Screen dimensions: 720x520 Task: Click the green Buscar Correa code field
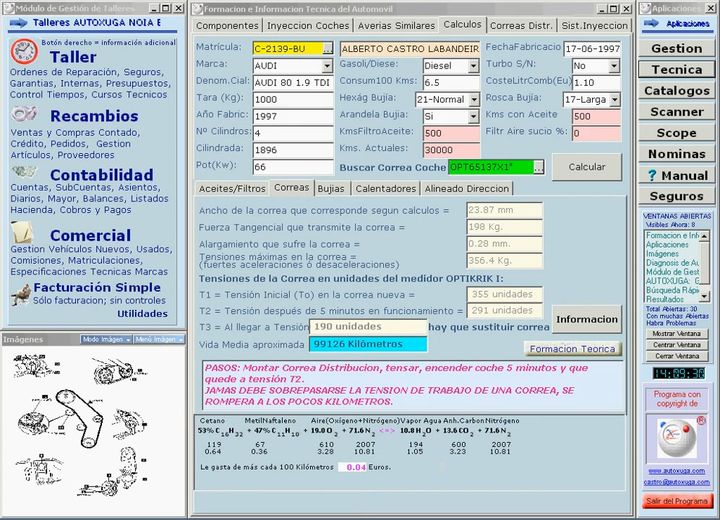pyautogui.click(x=491, y=167)
